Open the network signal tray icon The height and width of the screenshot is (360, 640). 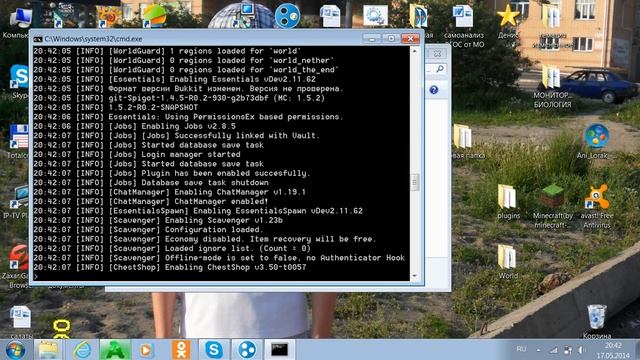[x=553, y=350]
